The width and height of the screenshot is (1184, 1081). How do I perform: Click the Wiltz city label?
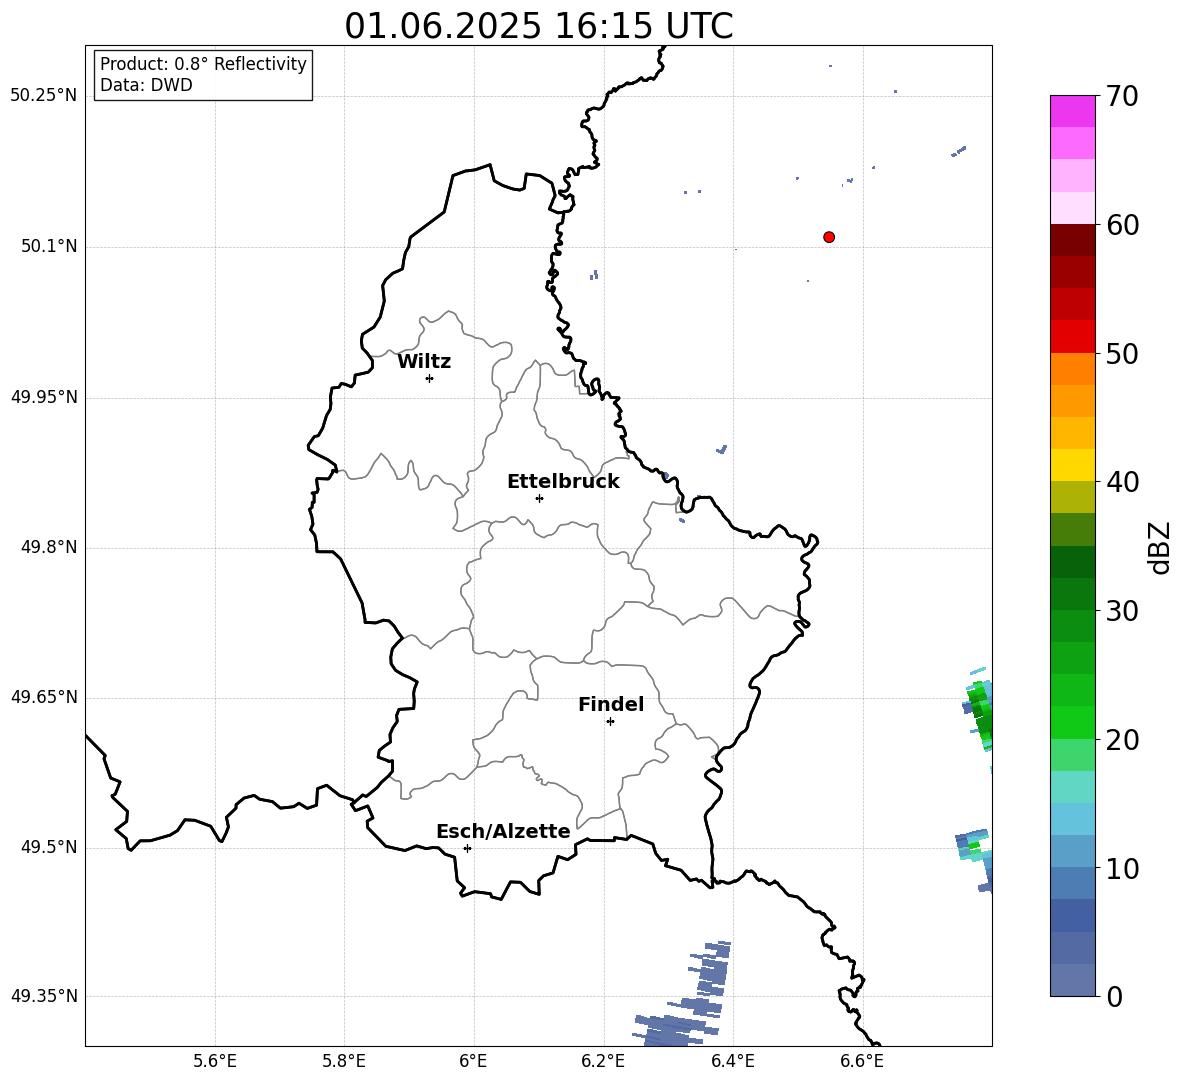[424, 362]
